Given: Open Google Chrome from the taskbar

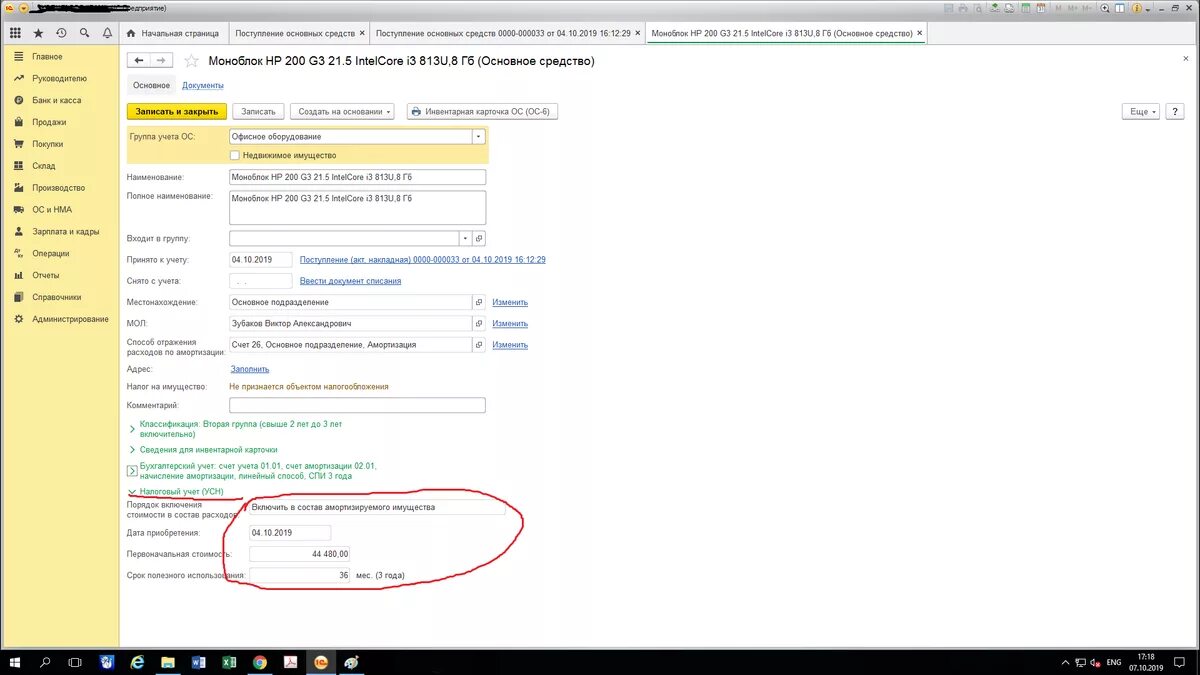Looking at the screenshot, I should (259, 662).
